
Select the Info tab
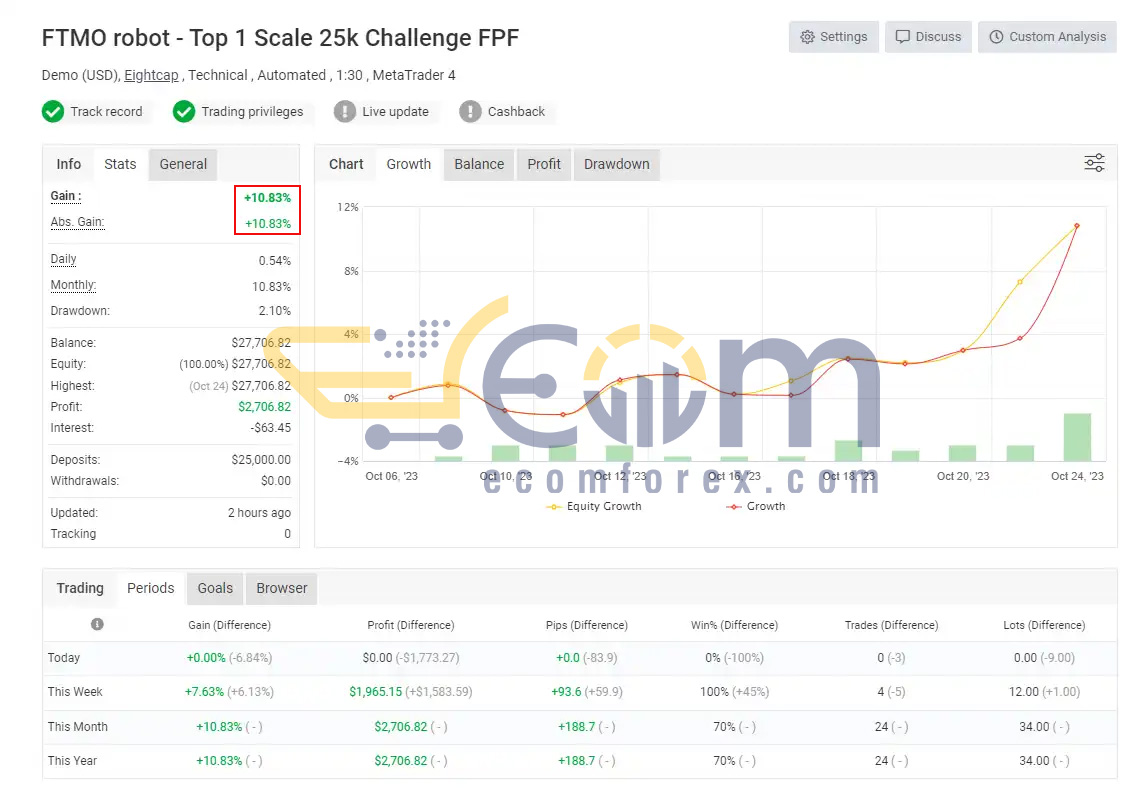69,164
